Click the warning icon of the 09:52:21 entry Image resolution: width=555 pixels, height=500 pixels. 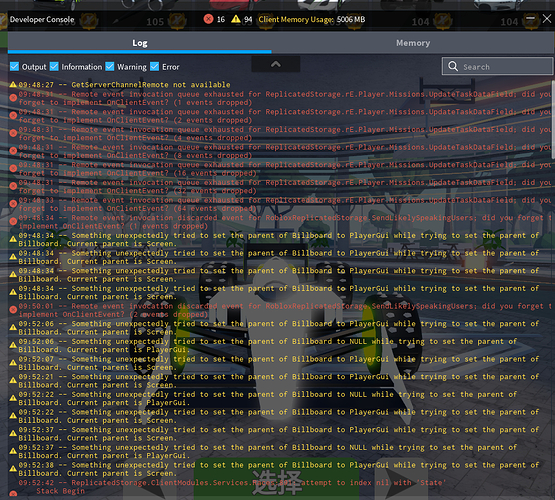coord(13,380)
